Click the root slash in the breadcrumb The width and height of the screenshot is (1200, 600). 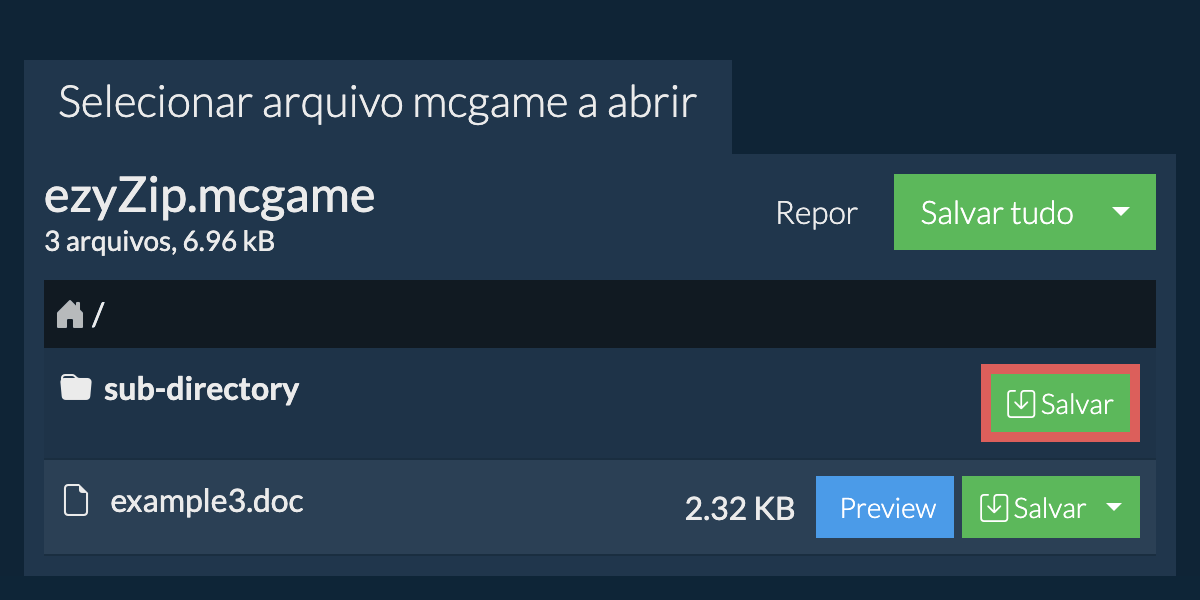[x=98, y=316]
